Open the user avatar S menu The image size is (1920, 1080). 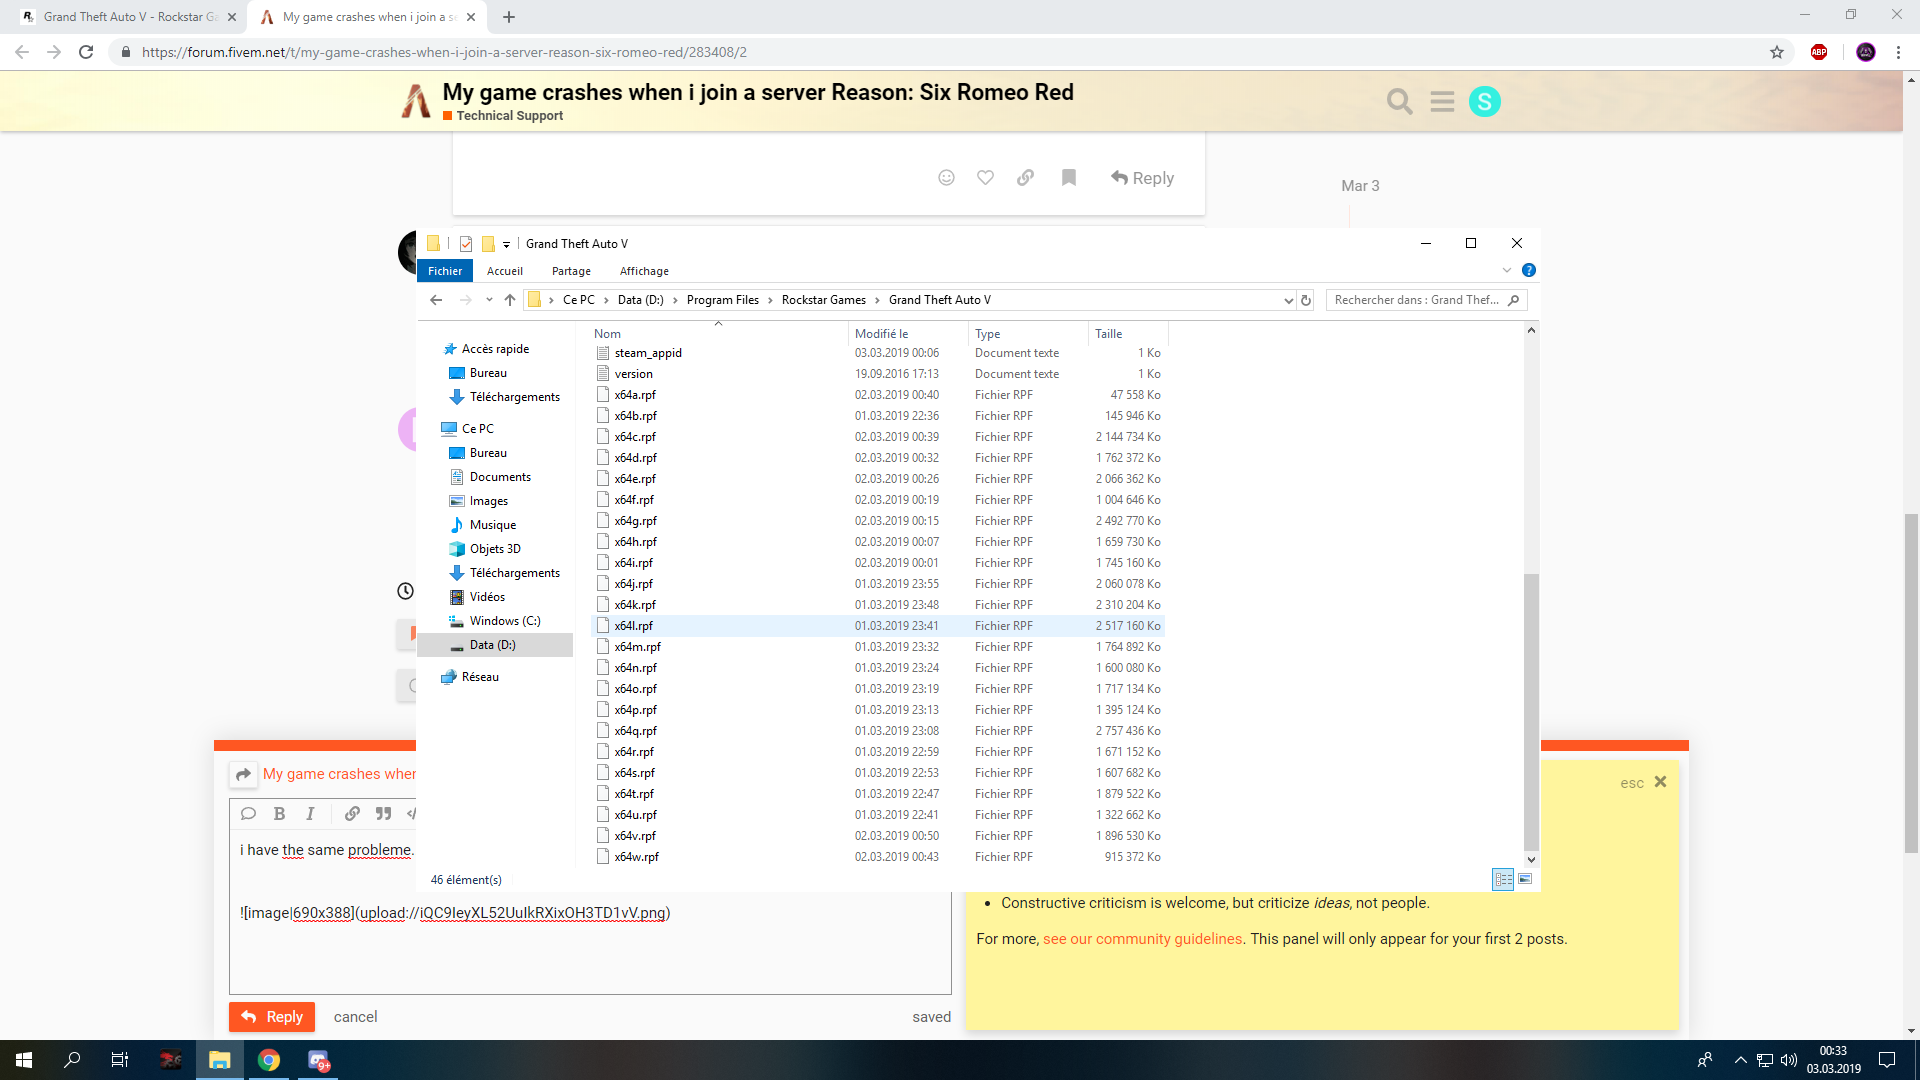(x=1485, y=101)
